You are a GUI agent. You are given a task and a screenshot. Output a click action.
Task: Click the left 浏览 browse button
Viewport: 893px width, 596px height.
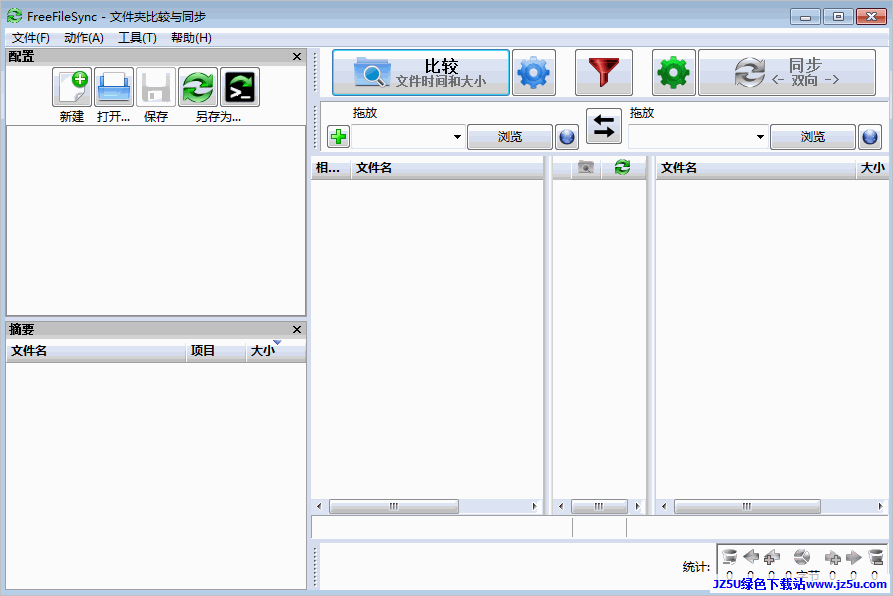point(510,137)
